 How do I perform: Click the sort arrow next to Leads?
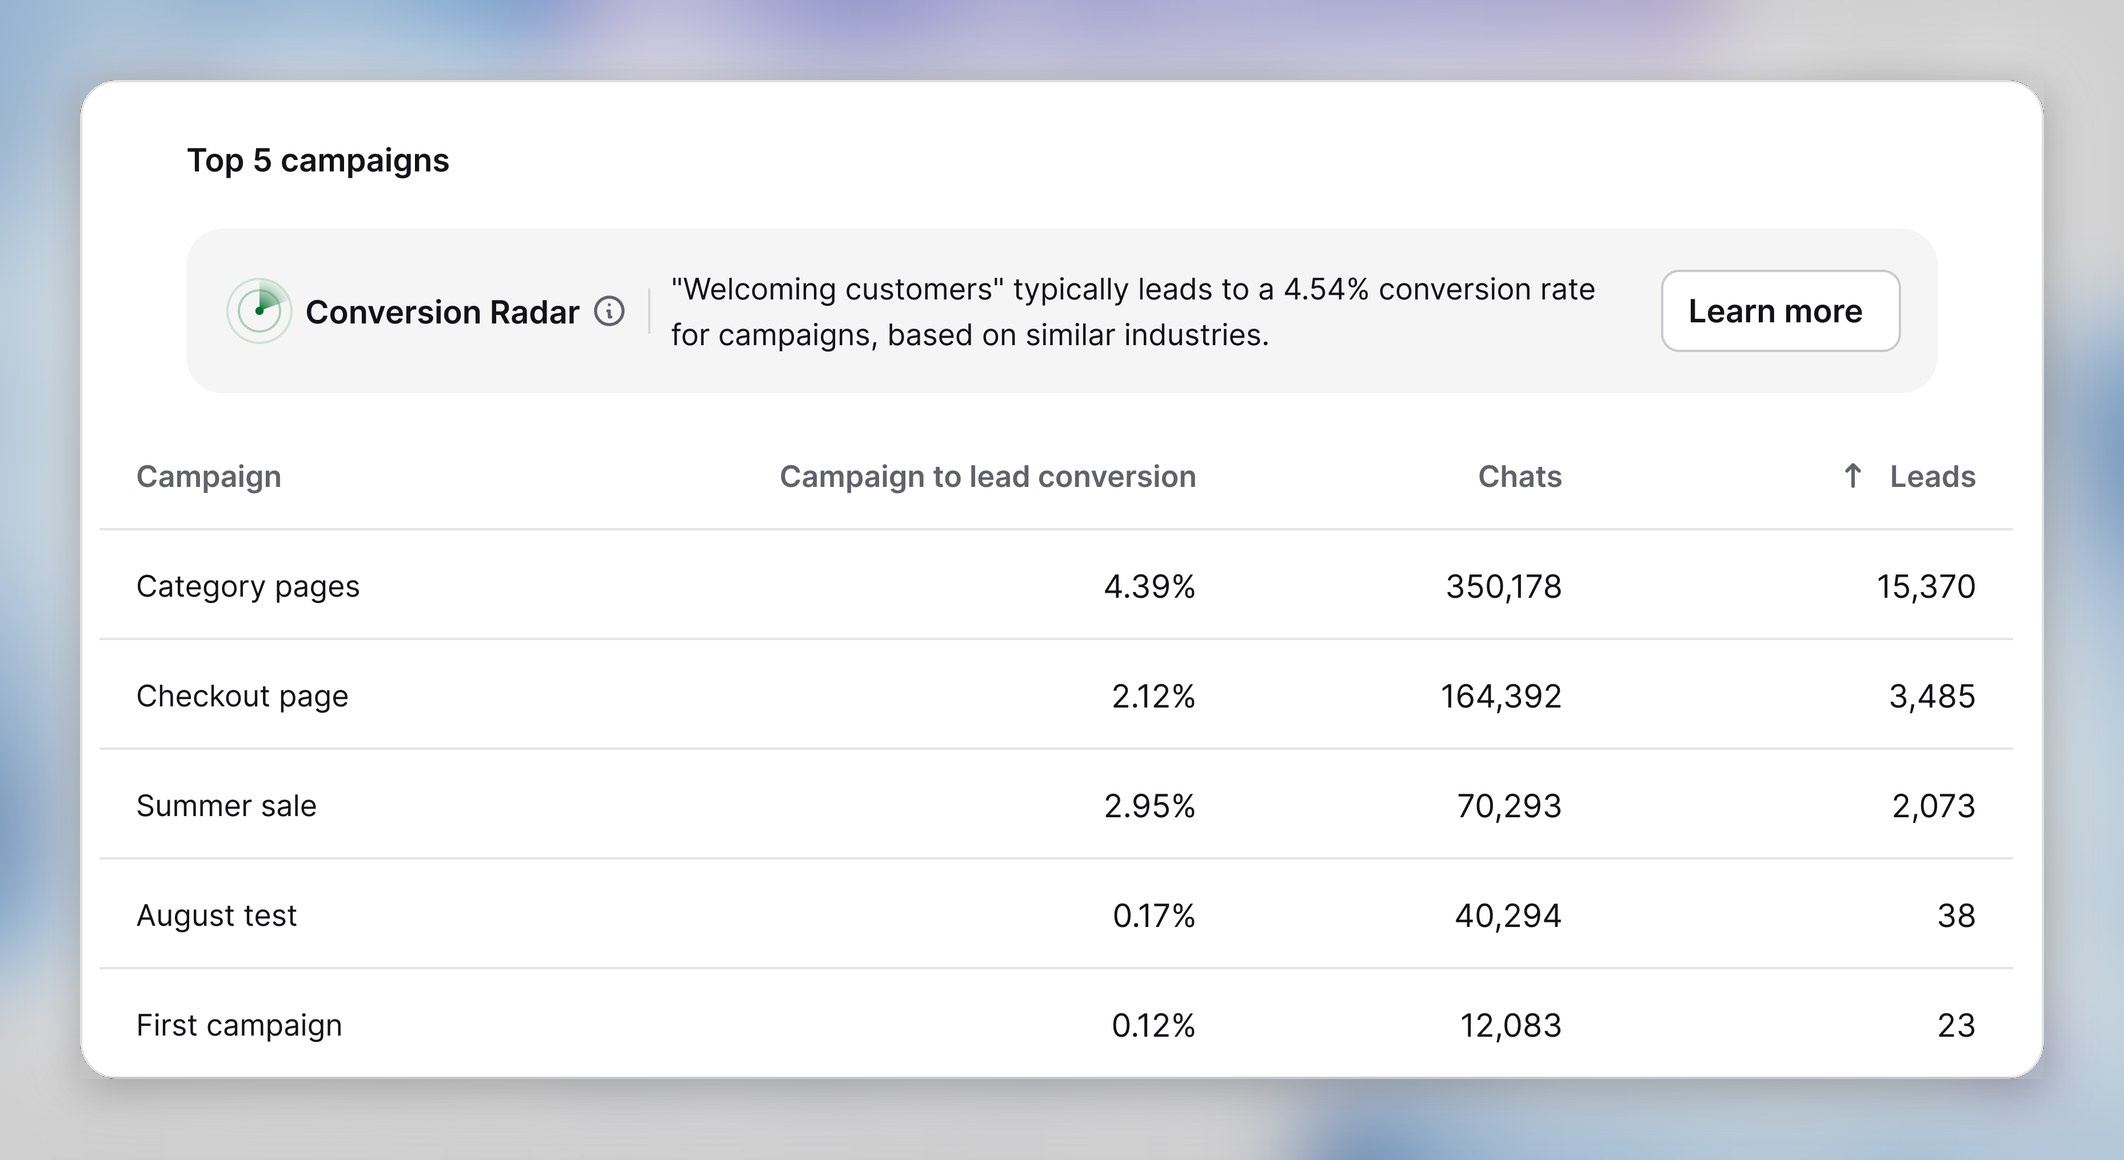click(x=1852, y=476)
